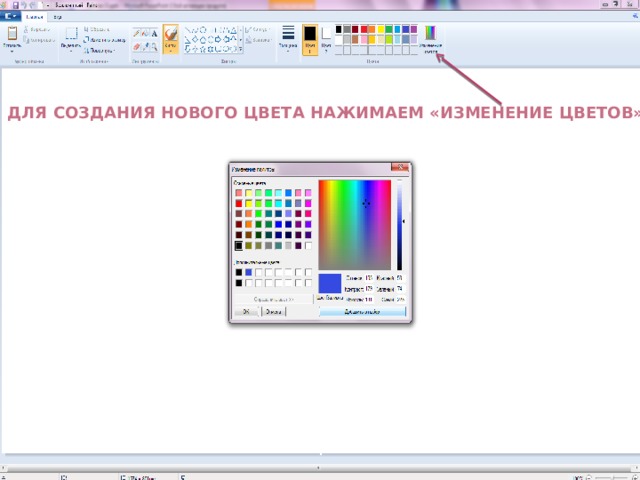The height and width of the screenshot is (480, 640).
Task: Click inside the rainbow color spectrum field
Action: 355,225
